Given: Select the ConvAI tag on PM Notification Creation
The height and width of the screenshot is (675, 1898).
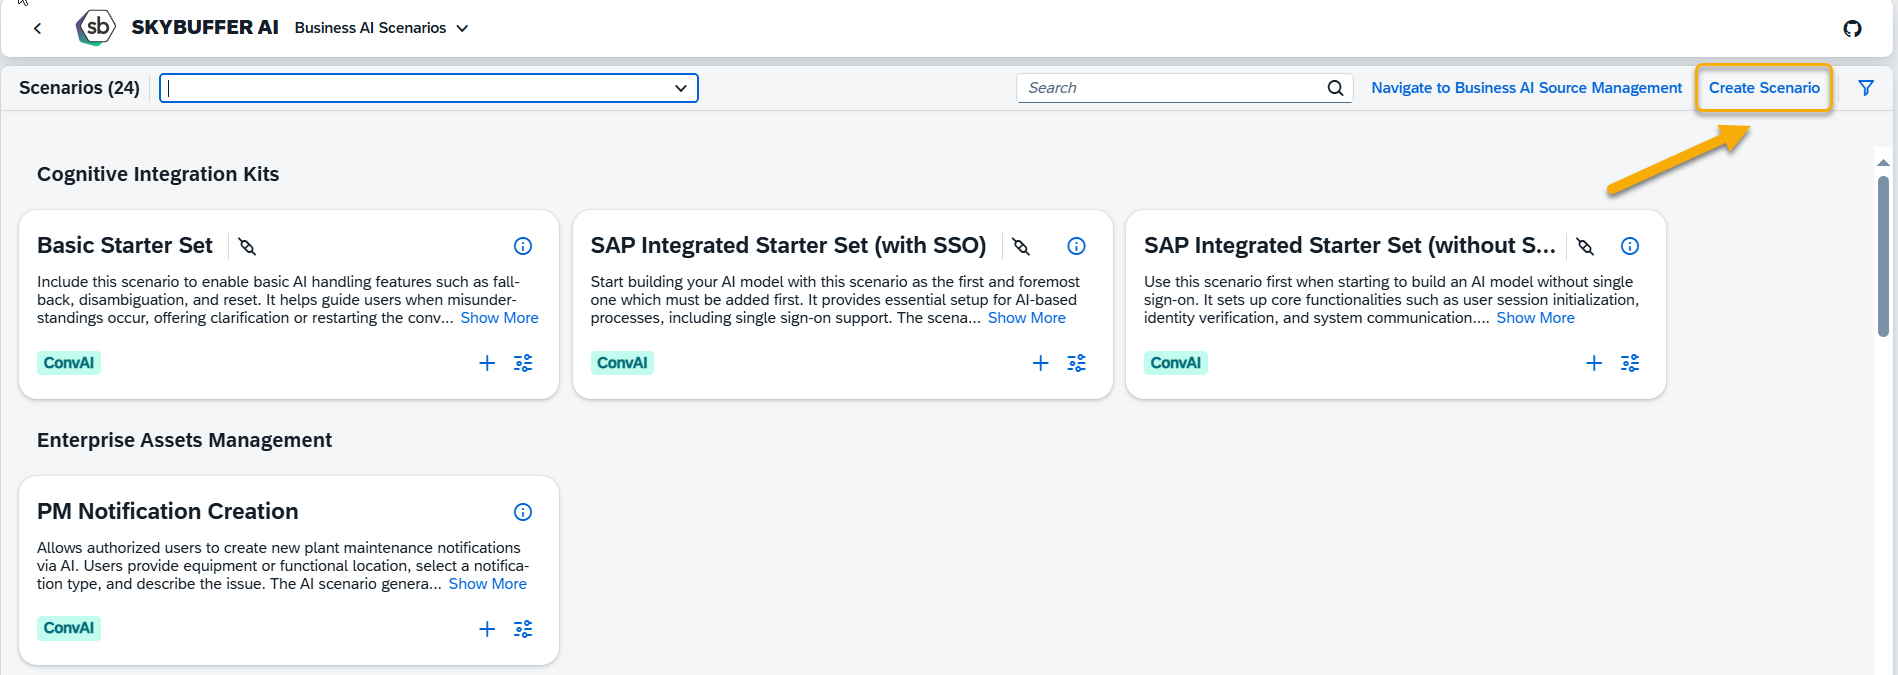Looking at the screenshot, I should tap(69, 628).
